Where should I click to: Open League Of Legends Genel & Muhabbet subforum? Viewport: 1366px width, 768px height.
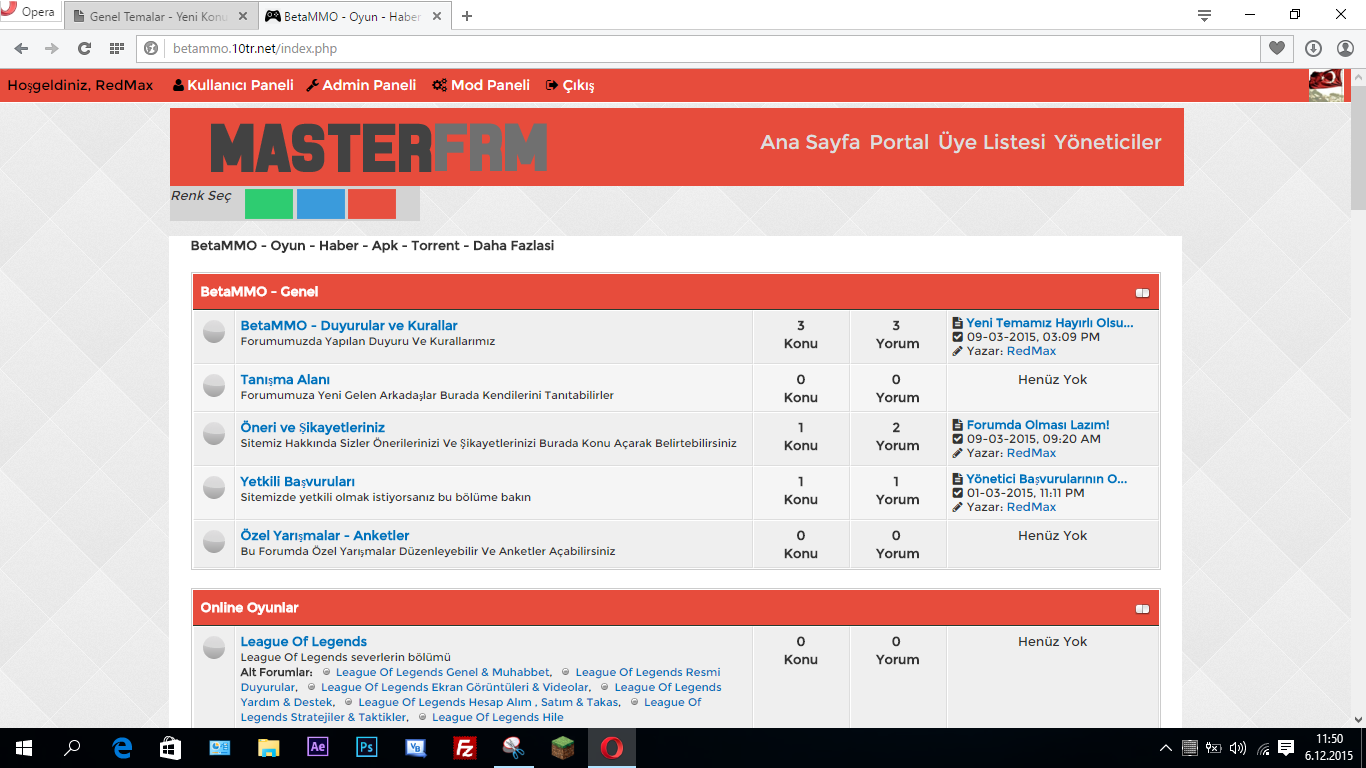(443, 672)
